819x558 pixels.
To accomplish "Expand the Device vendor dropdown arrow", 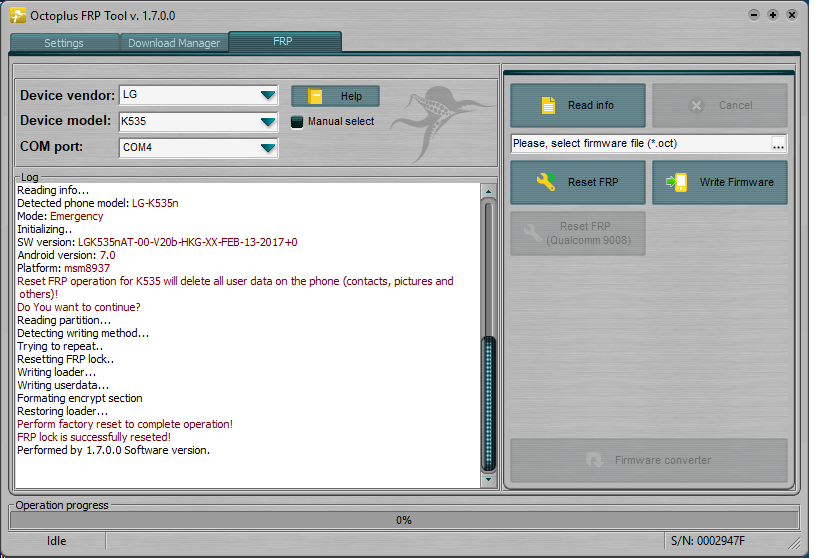I will pos(268,95).
